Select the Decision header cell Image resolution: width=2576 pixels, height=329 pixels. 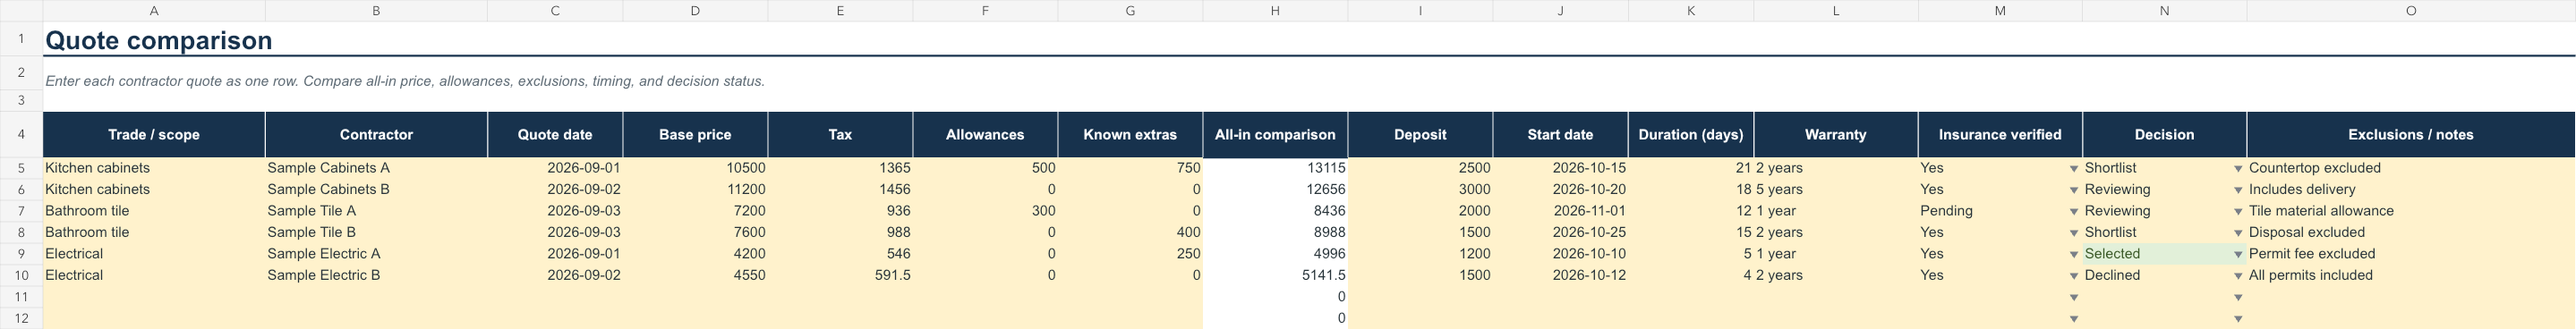tap(2164, 134)
